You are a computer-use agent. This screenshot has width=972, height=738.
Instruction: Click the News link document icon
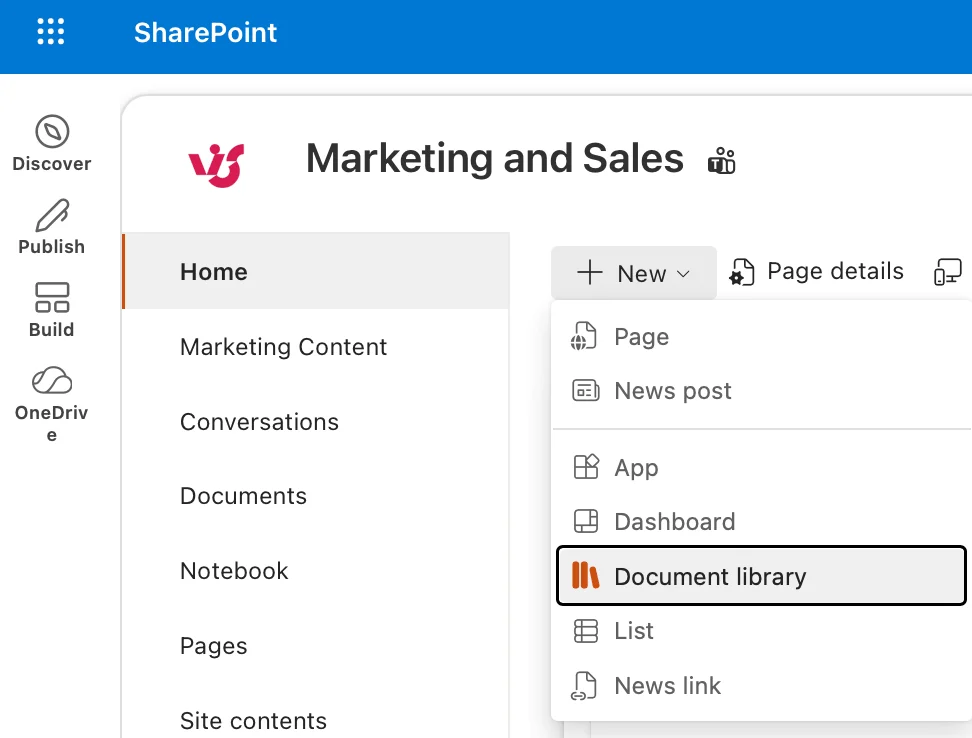click(x=584, y=686)
